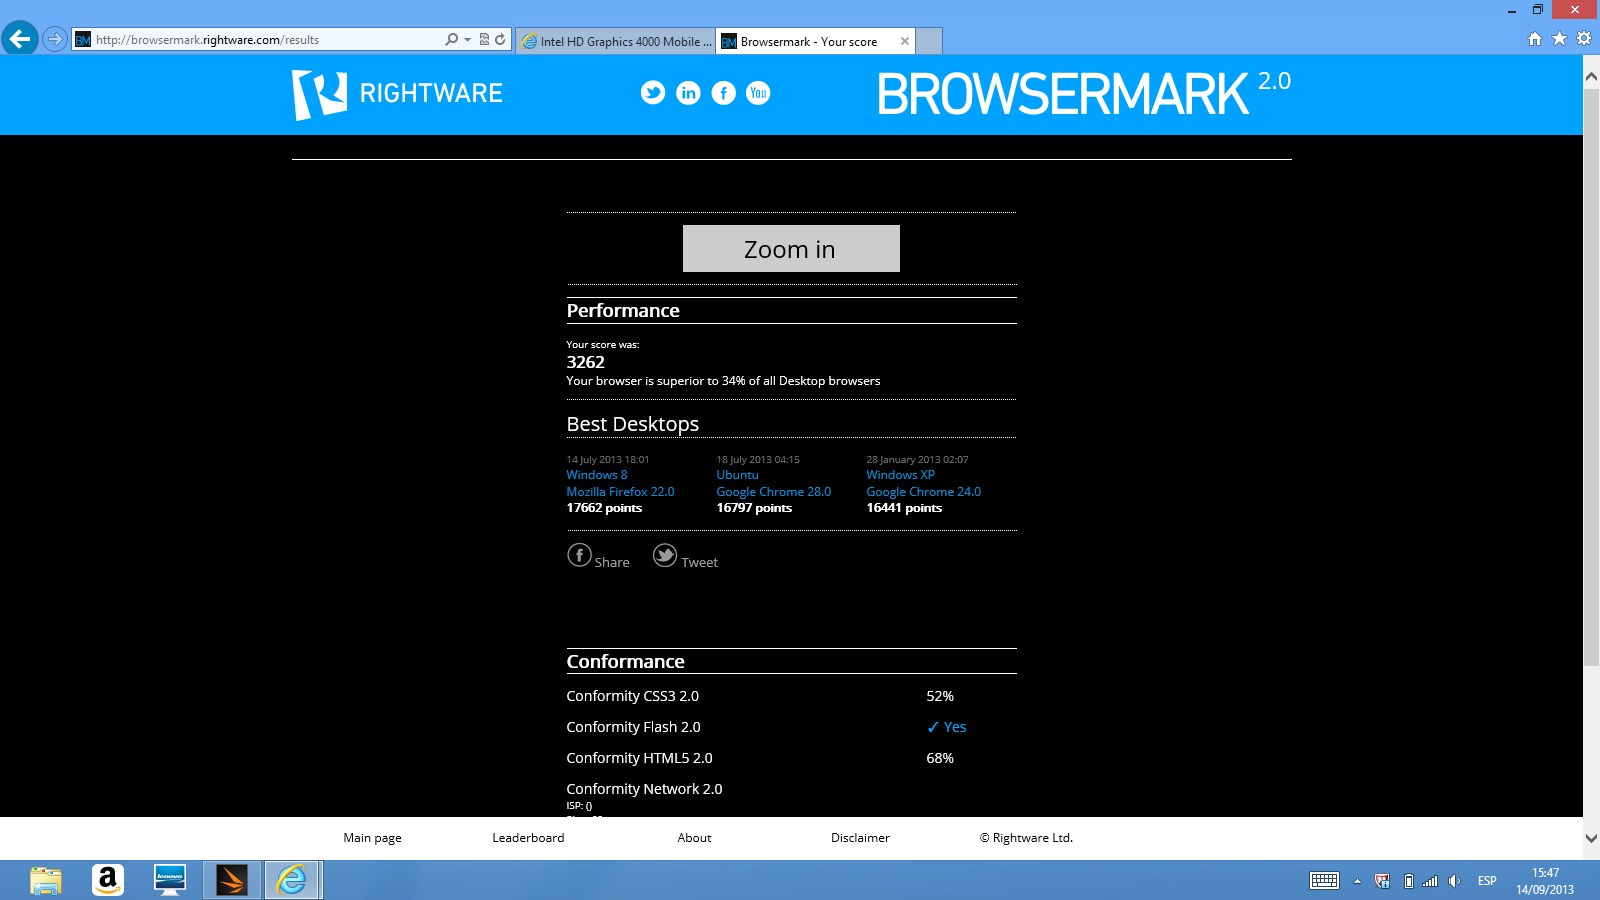
Task: Open the Leaderboard footer link
Action: tap(528, 838)
